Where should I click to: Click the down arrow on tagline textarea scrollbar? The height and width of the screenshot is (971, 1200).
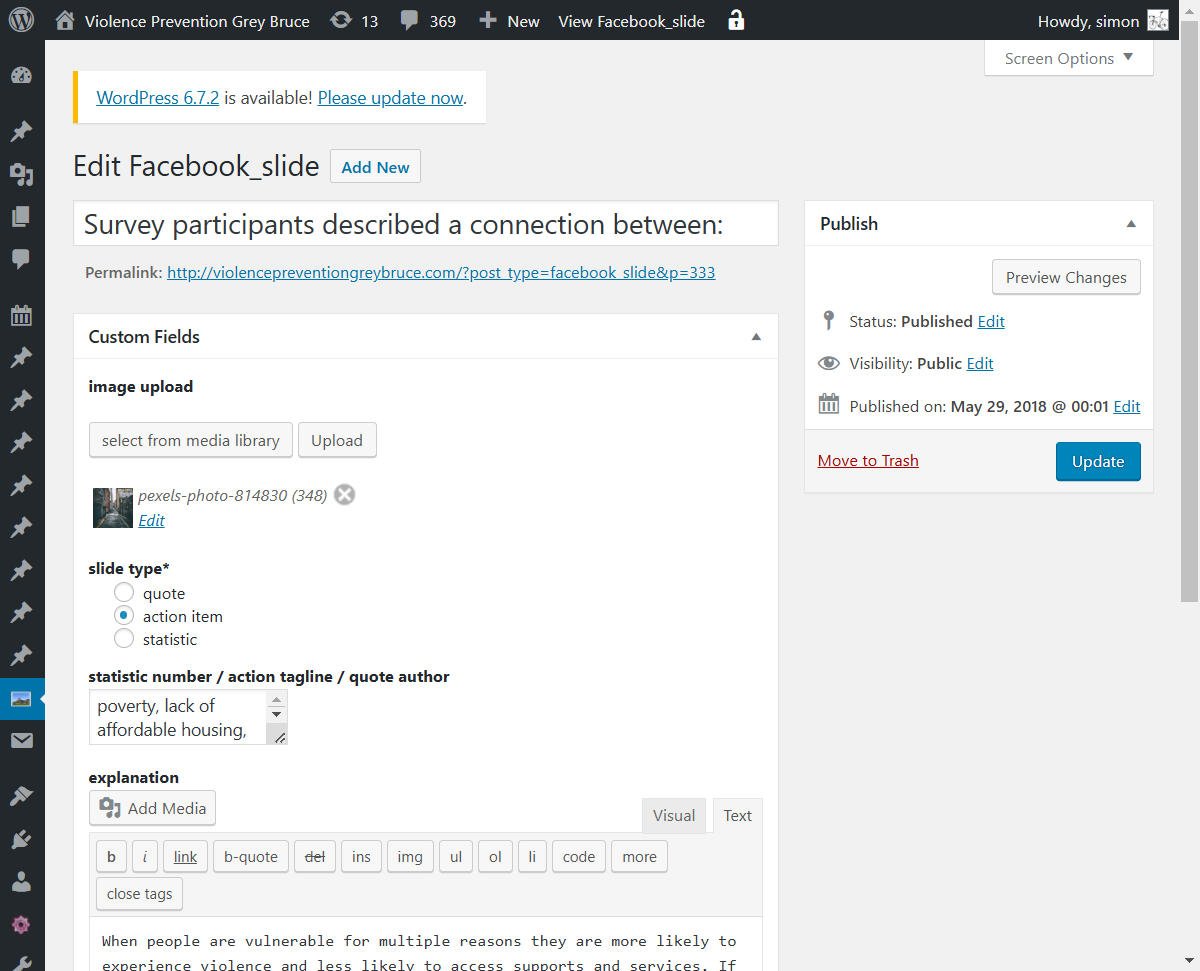click(277, 715)
